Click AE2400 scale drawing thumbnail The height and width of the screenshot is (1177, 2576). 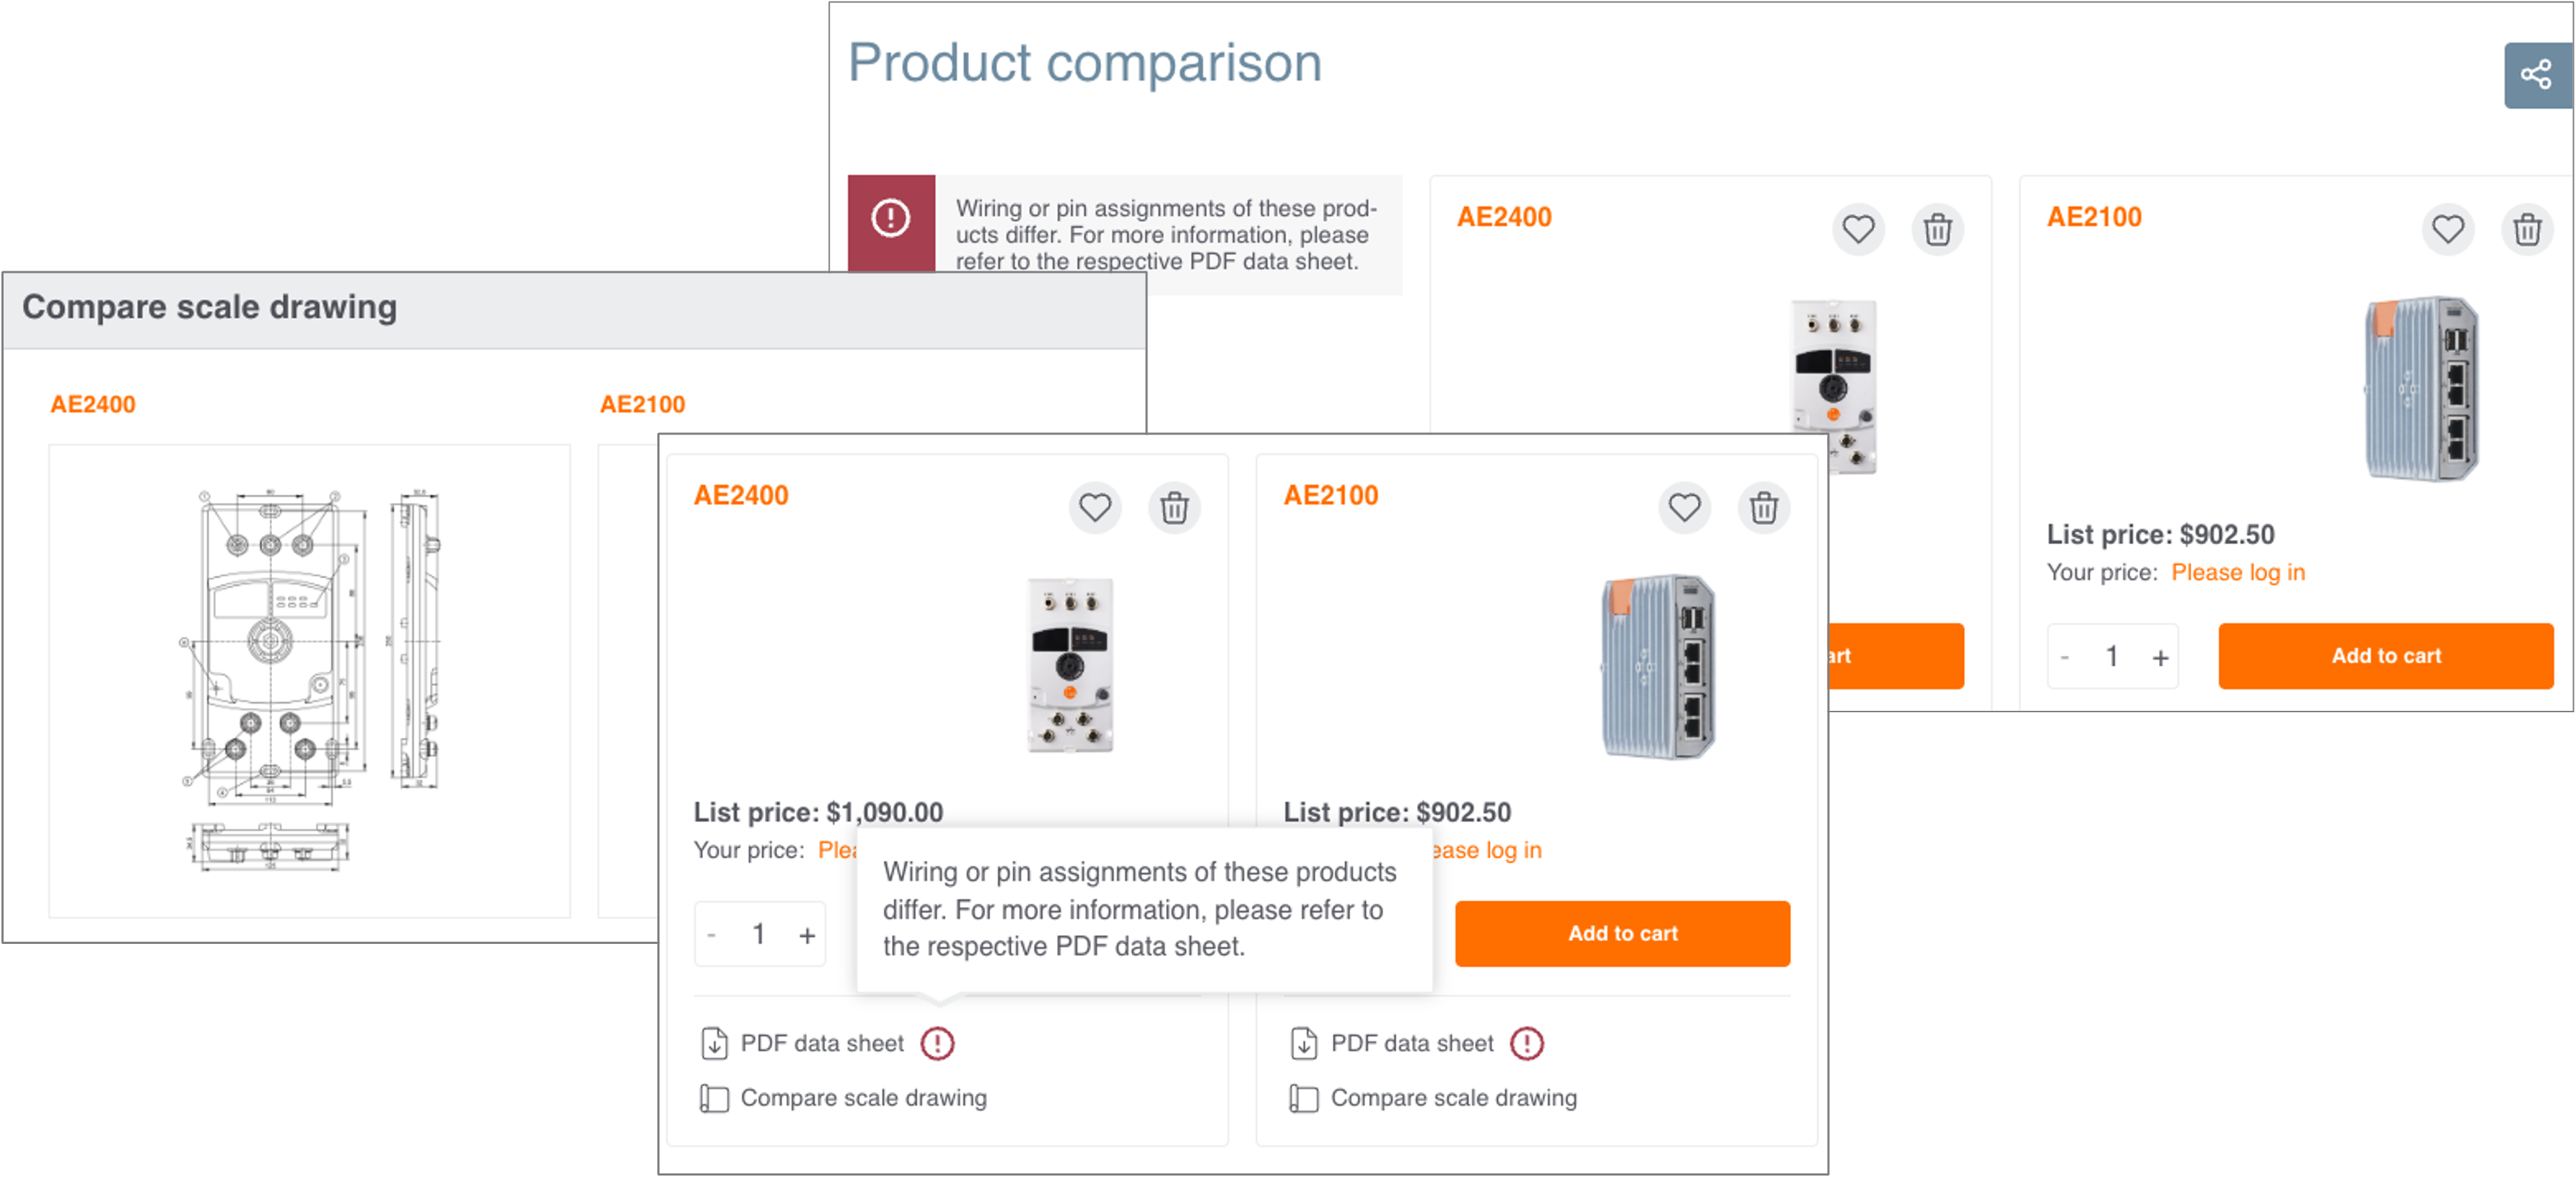click(309, 680)
